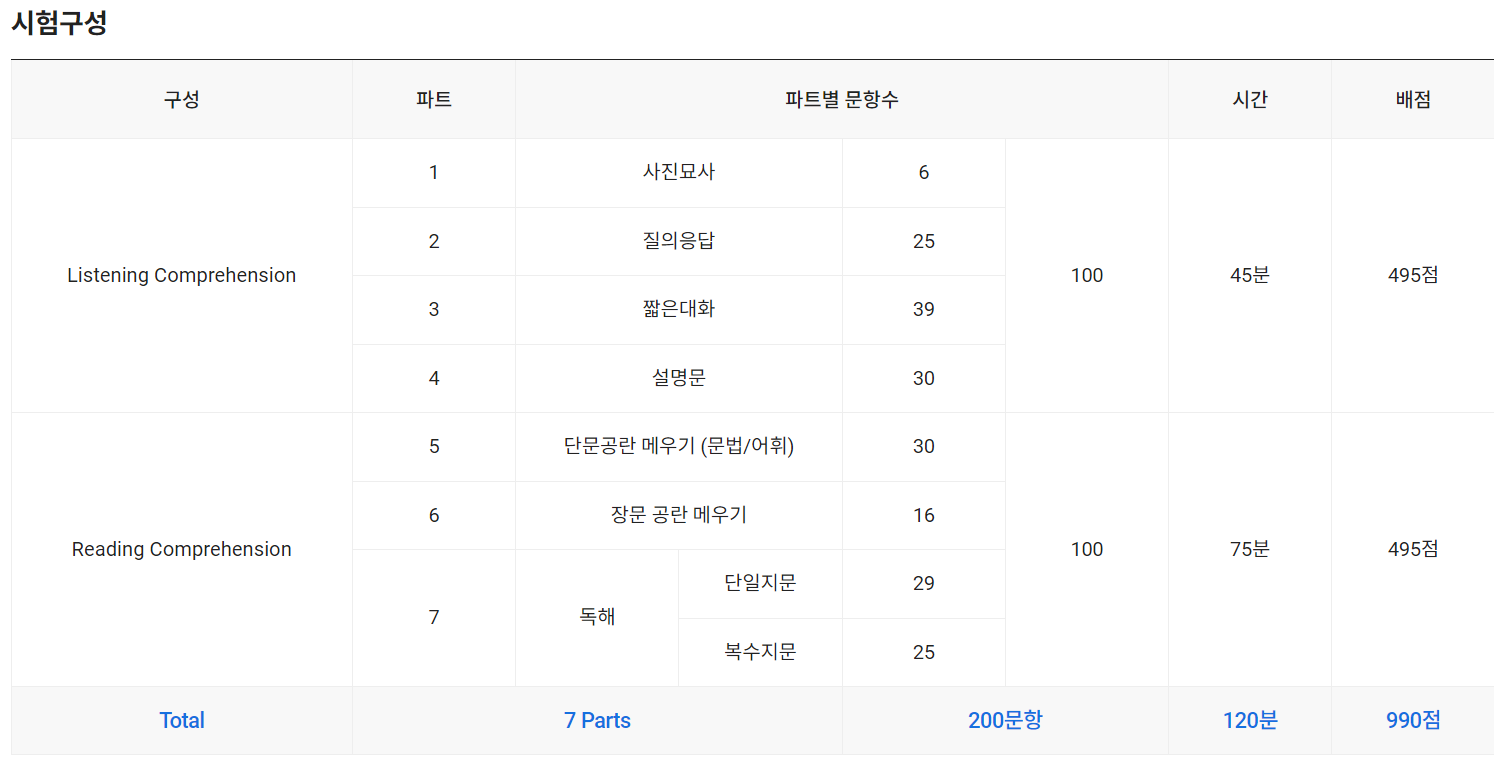Viewport: 1494px width, 760px height.
Task: Click question count 29 for 단일지문
Action: point(924,584)
